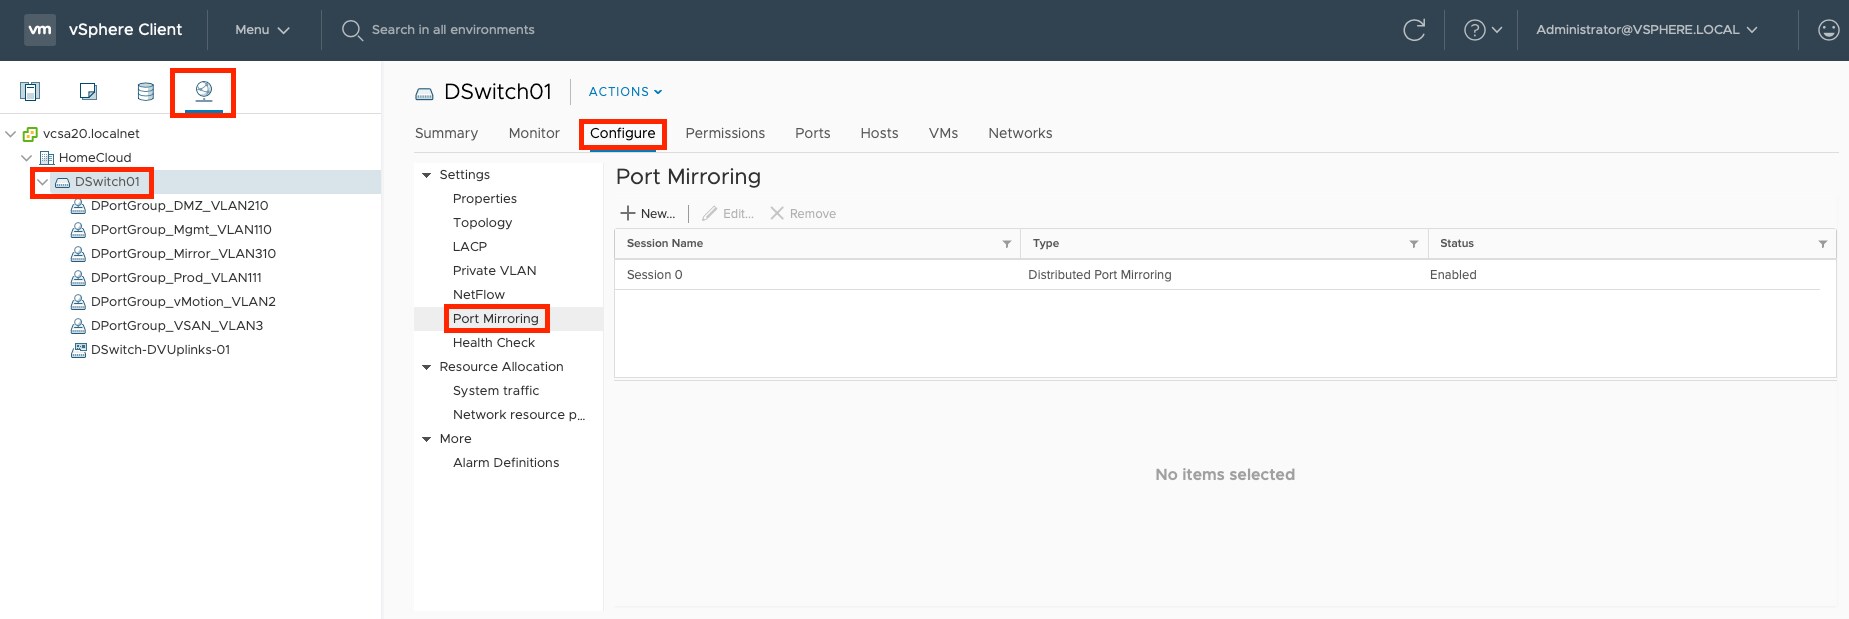Viewport: 1849px width, 619px height.
Task: Click DPortGroup_Mirror_VLAN310 port group icon
Action: point(78,254)
